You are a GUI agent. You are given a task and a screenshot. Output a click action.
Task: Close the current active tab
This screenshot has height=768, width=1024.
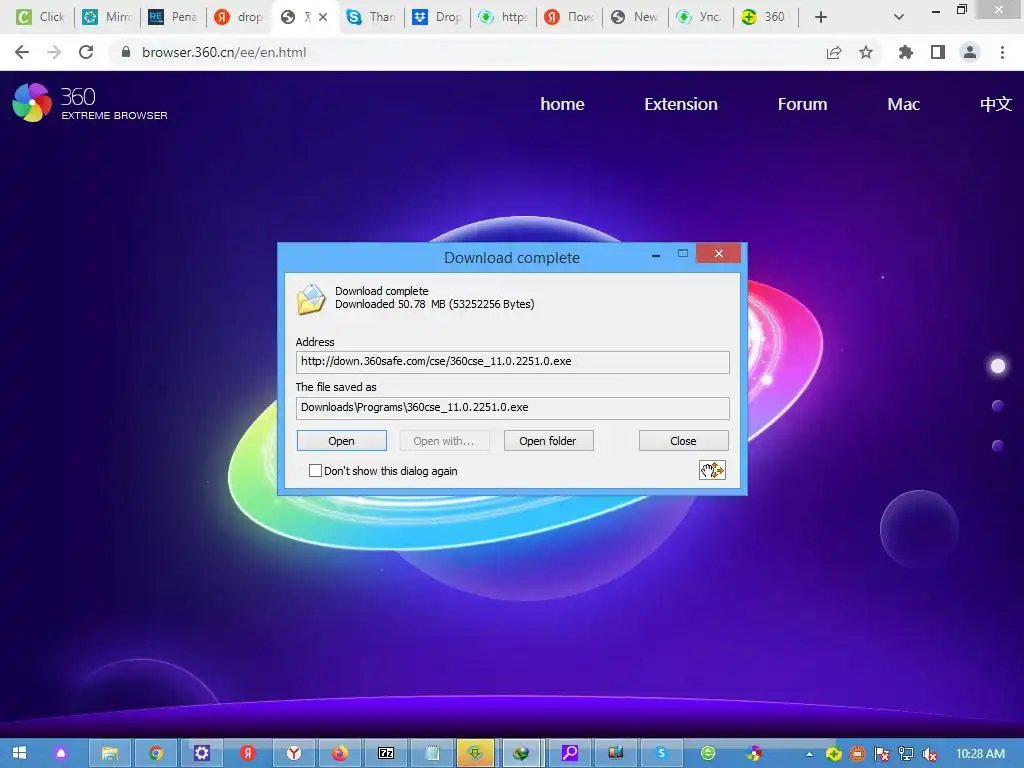[323, 17]
